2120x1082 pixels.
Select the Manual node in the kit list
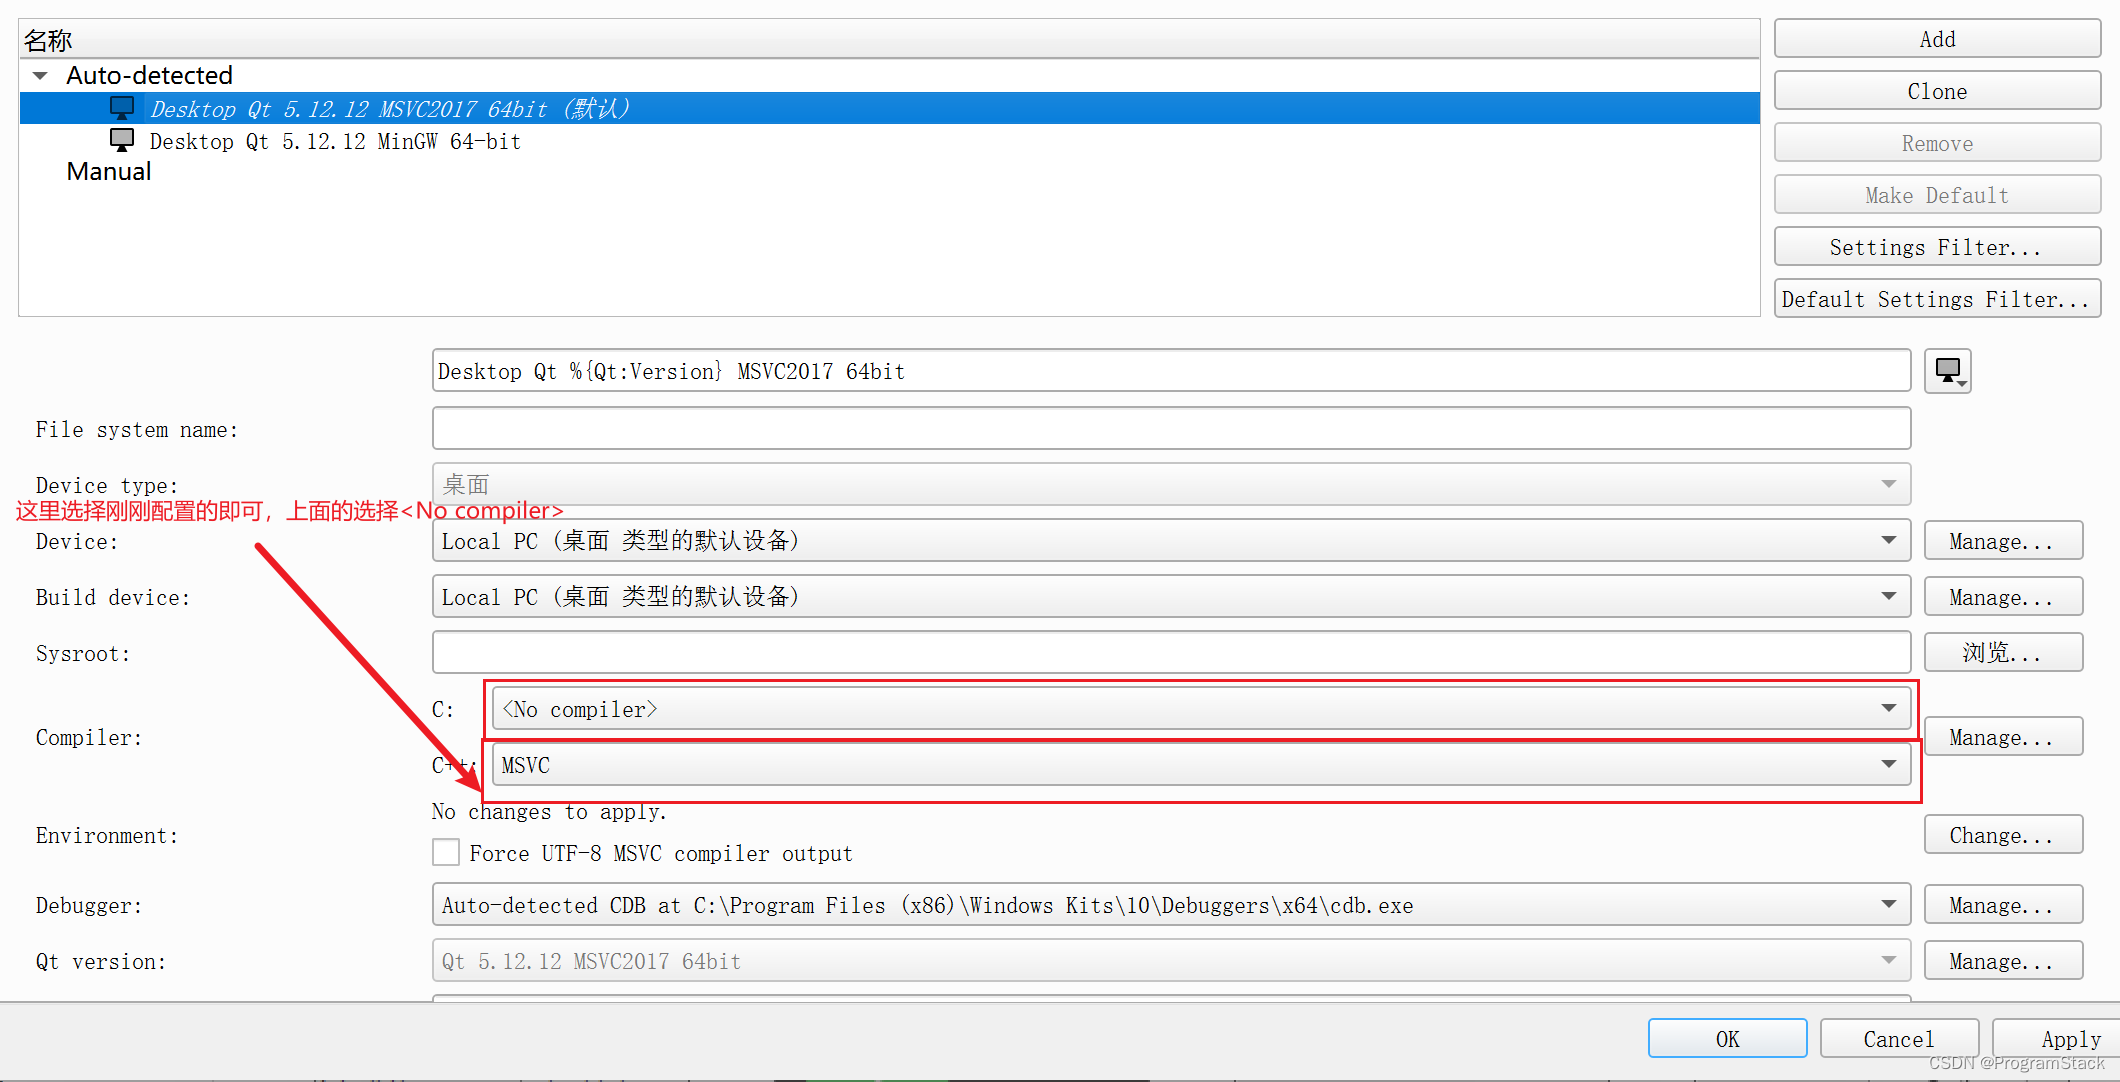109,171
